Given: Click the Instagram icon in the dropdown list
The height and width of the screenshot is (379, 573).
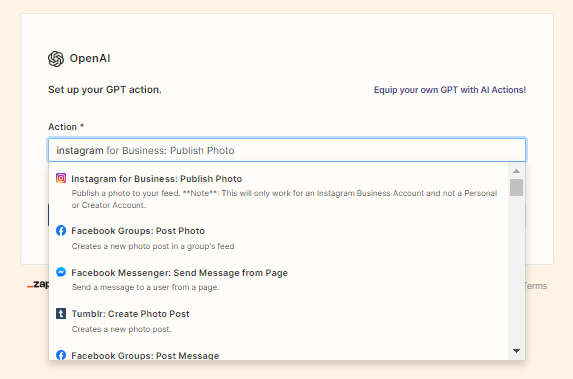Looking at the screenshot, I should [61, 178].
